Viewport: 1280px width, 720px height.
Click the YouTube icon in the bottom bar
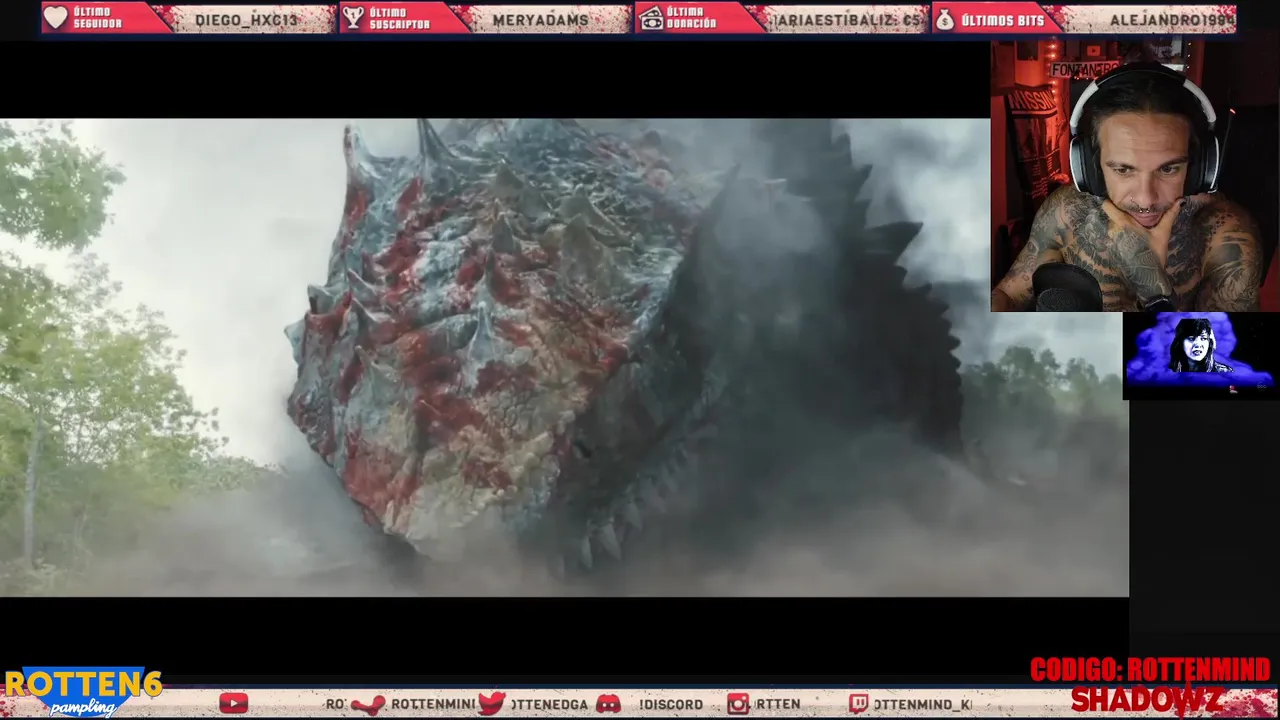coord(233,704)
